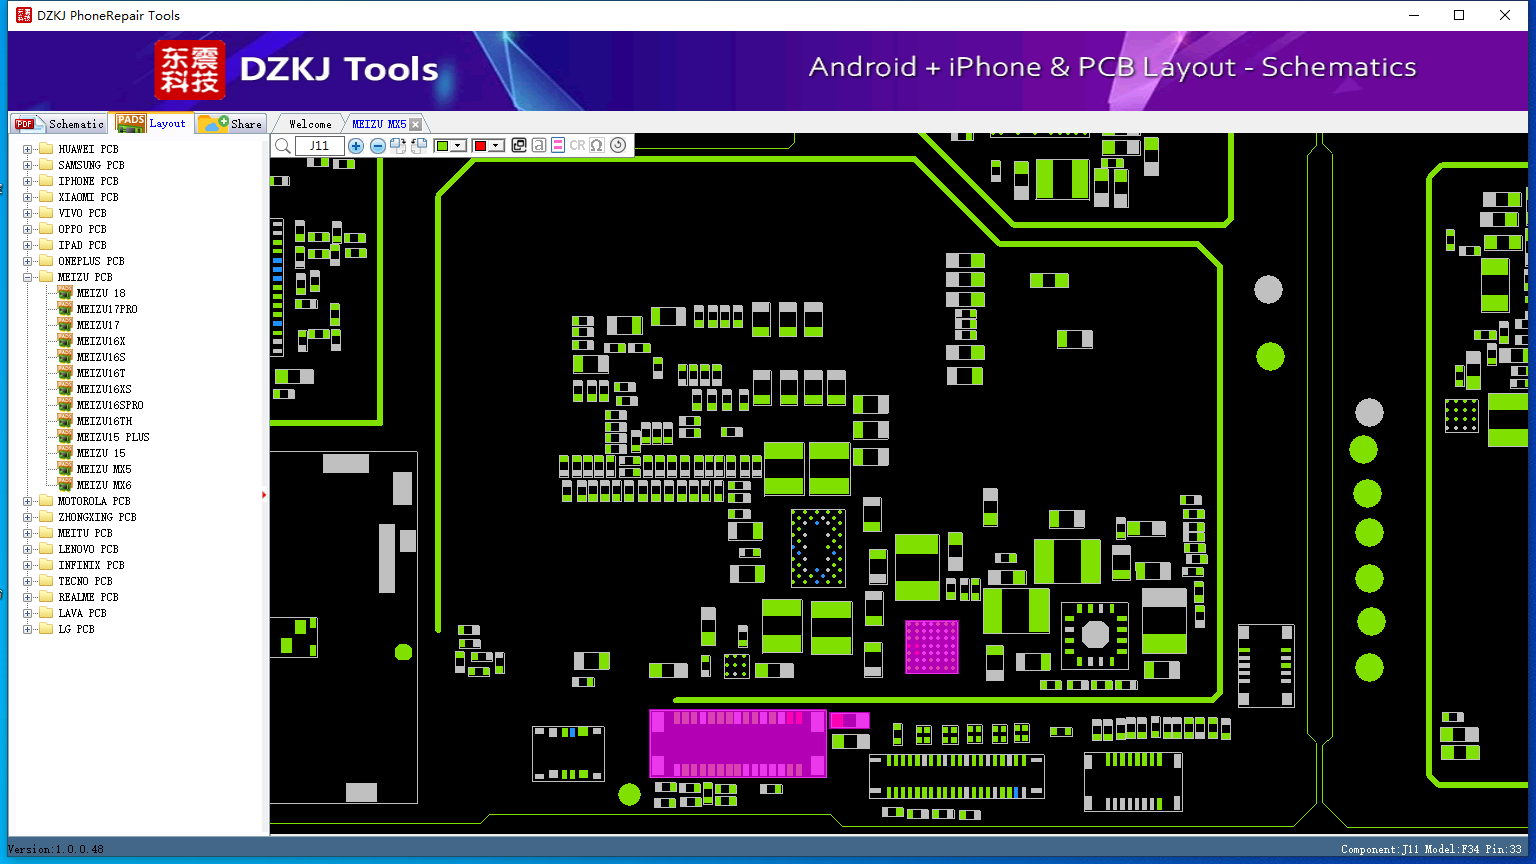This screenshot has width=1536, height=864.
Task: Open the MEIZU16X layout file
Action: [x=101, y=341]
